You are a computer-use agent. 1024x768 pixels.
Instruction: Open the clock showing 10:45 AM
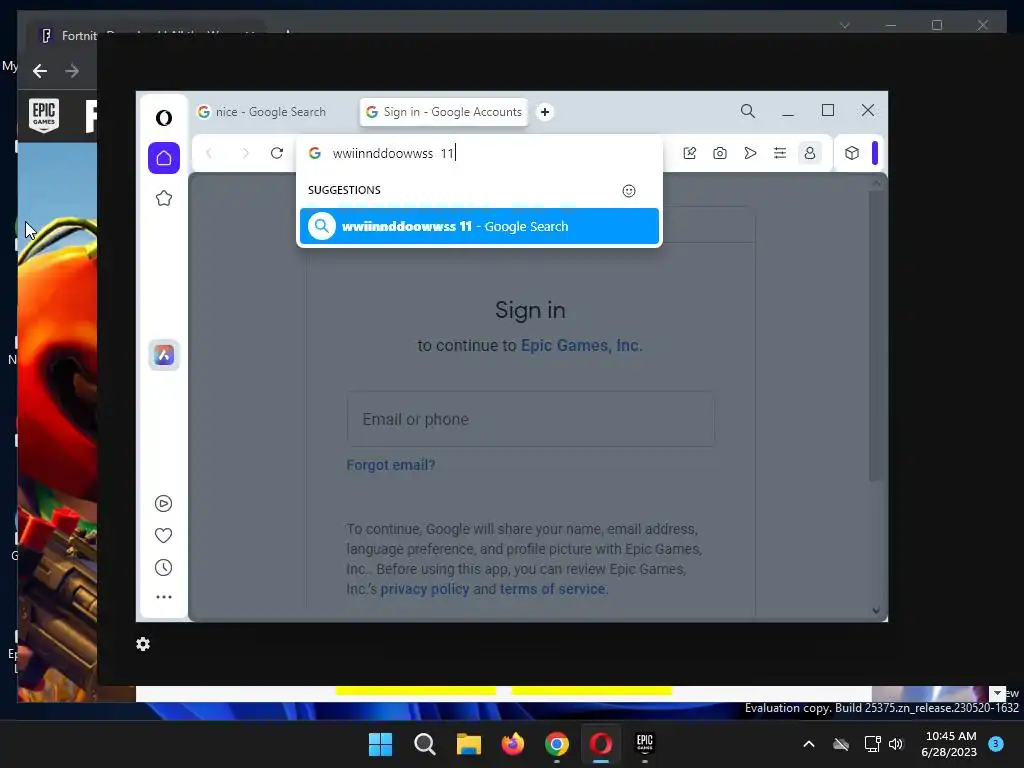pos(949,744)
